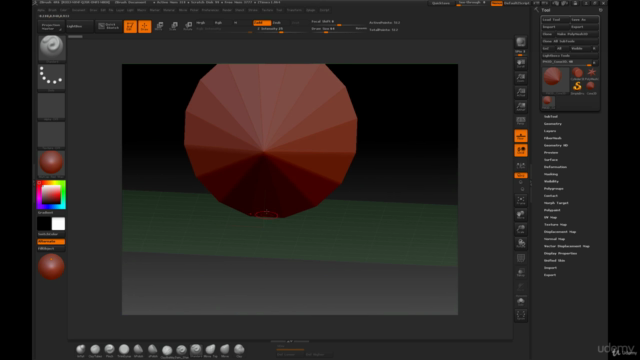Expand the Deformation section
Image resolution: width=640 pixels, height=360 pixels.
click(555, 167)
